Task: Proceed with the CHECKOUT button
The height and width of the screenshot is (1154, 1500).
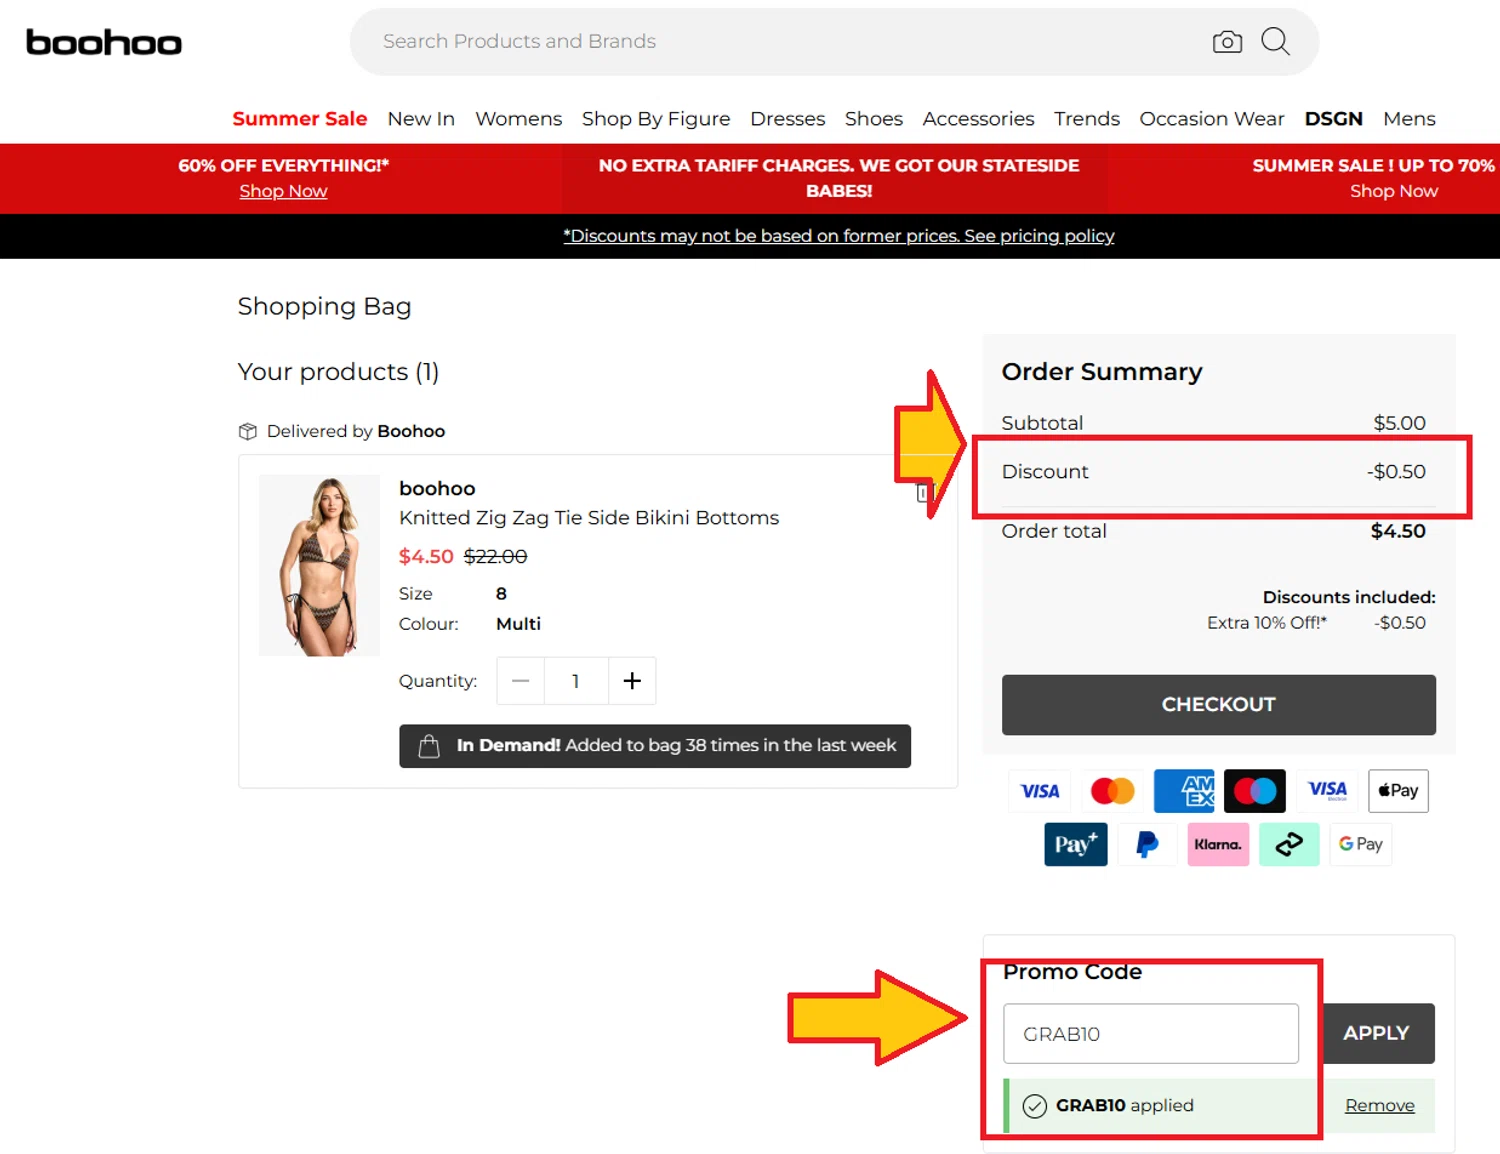Action: (1218, 705)
